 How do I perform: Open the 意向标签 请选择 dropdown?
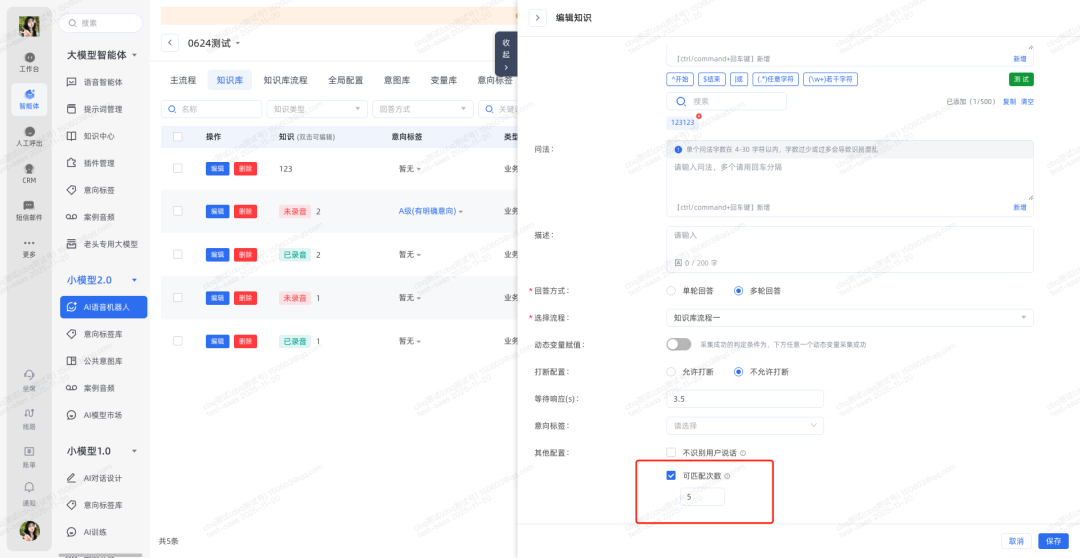(744, 425)
